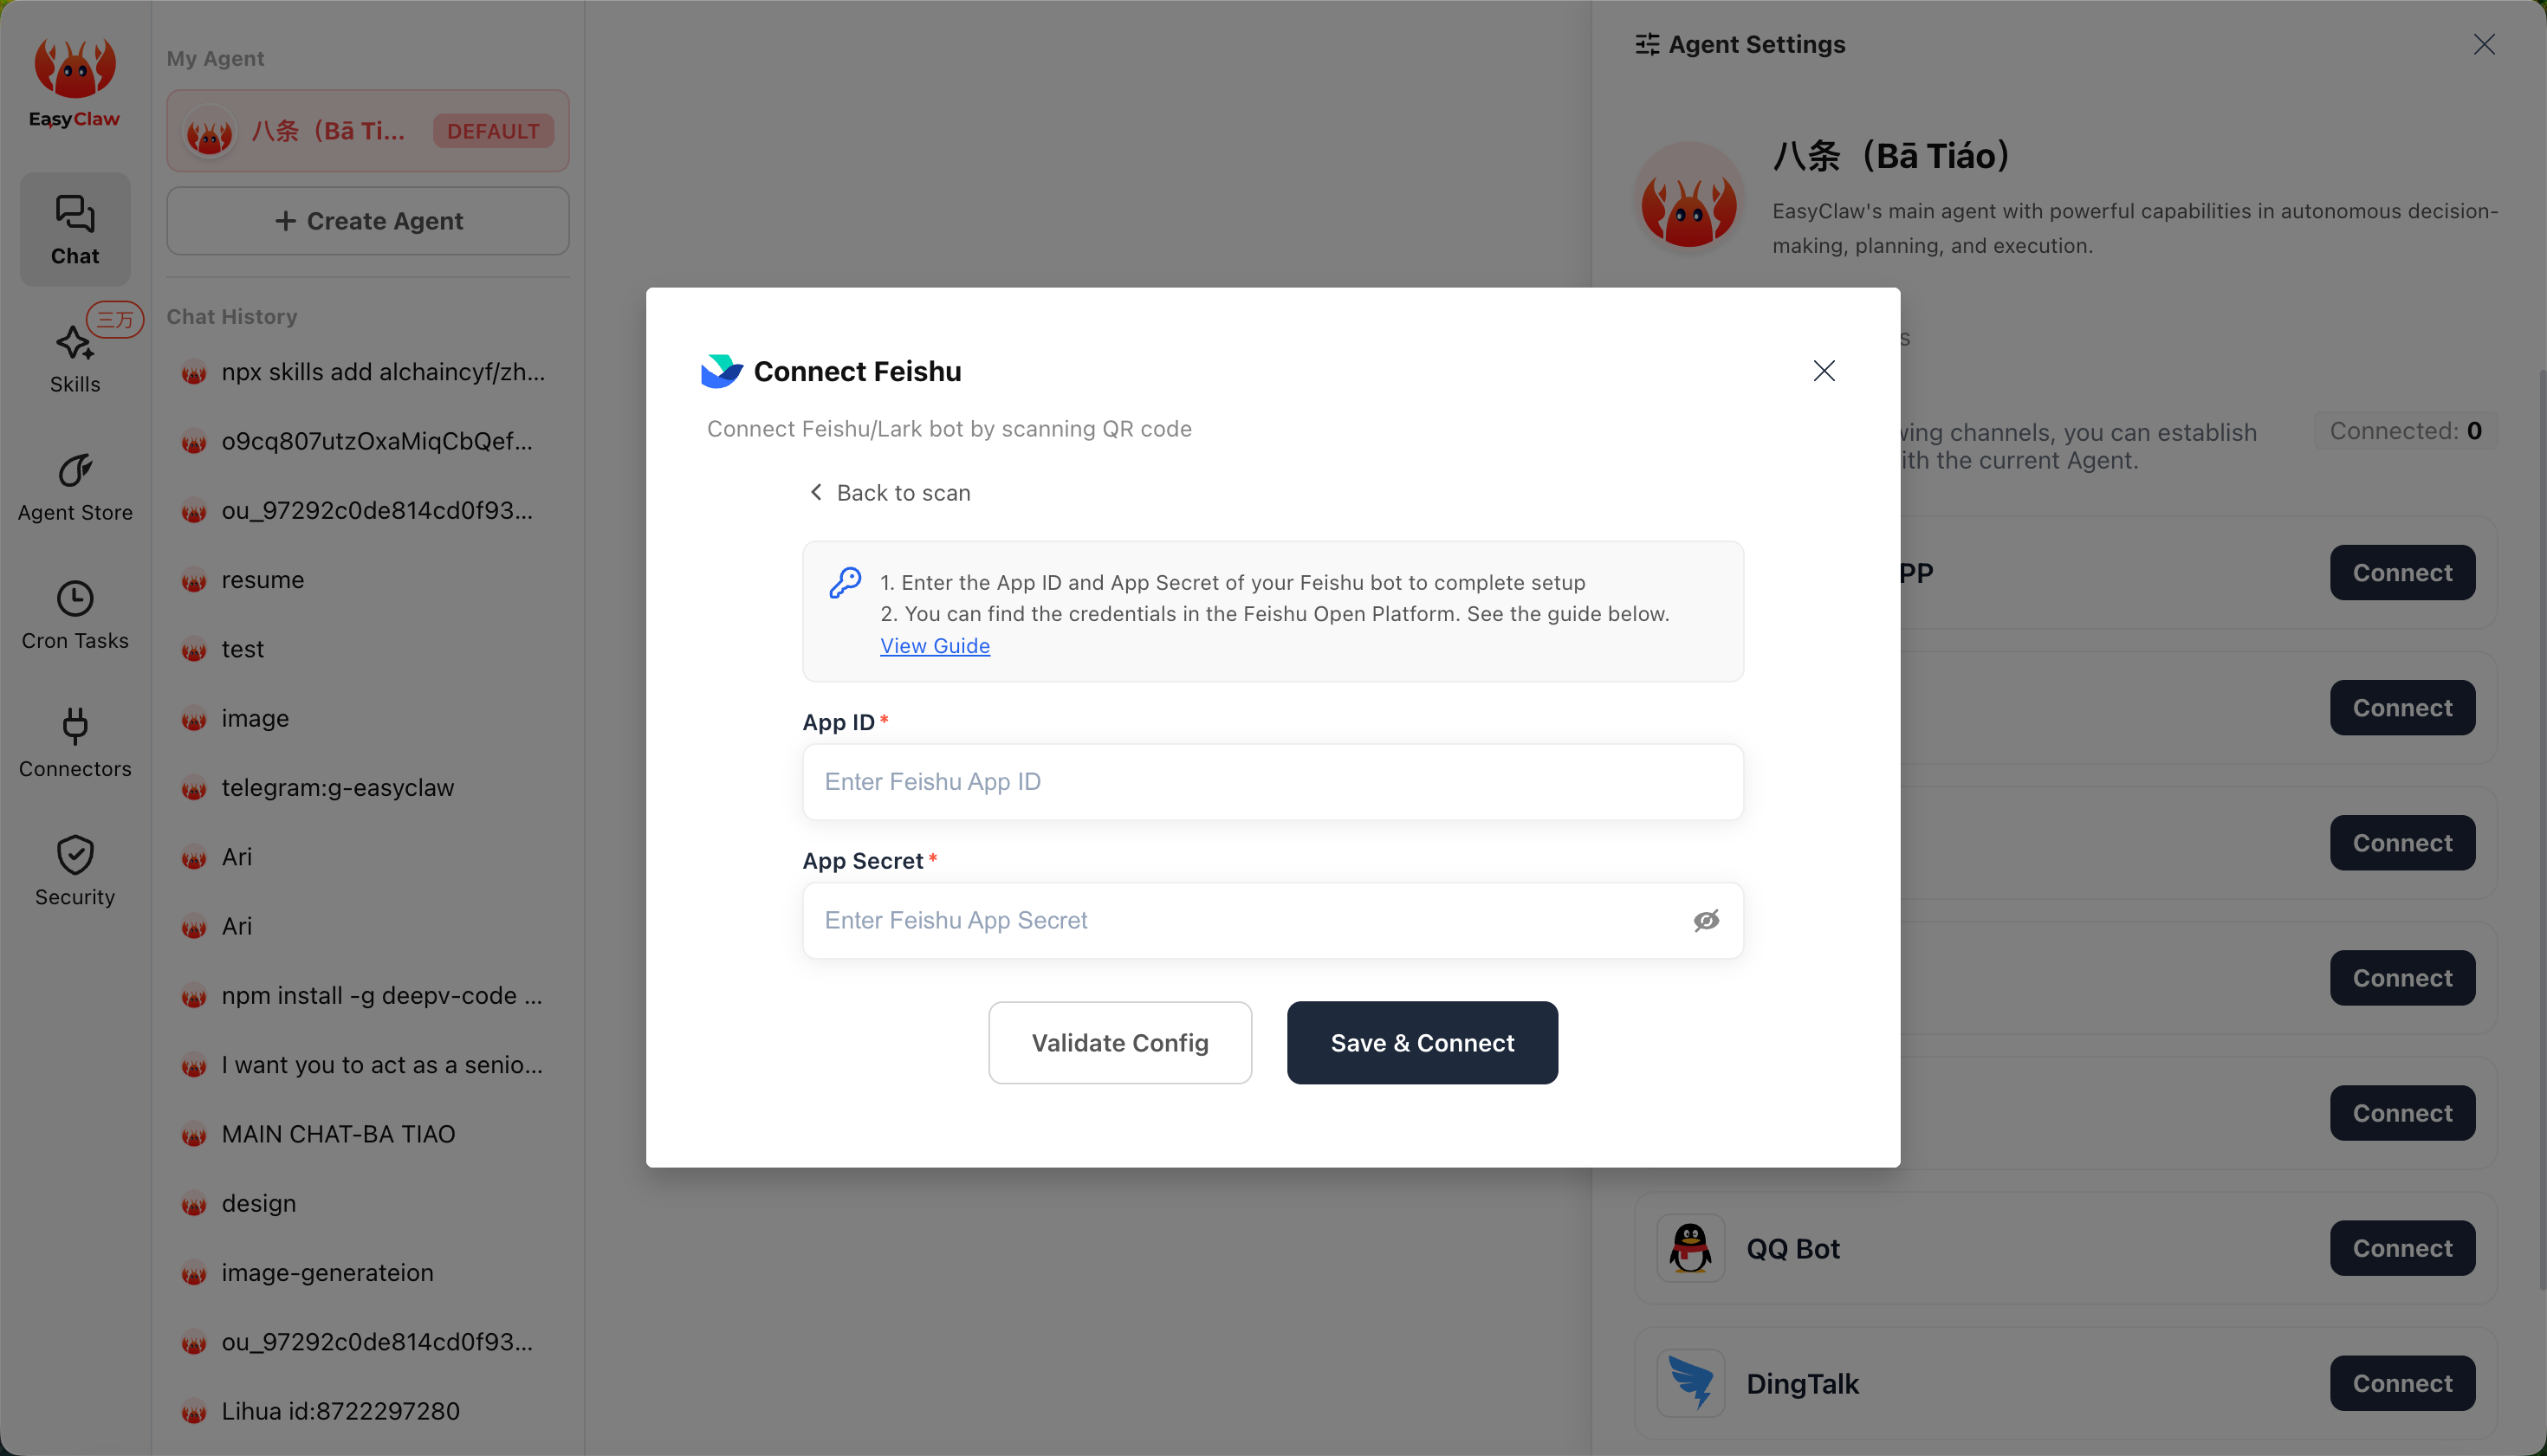Image resolution: width=2547 pixels, height=1456 pixels.
Task: Click the DingTalk channel icon
Action: 1691,1383
